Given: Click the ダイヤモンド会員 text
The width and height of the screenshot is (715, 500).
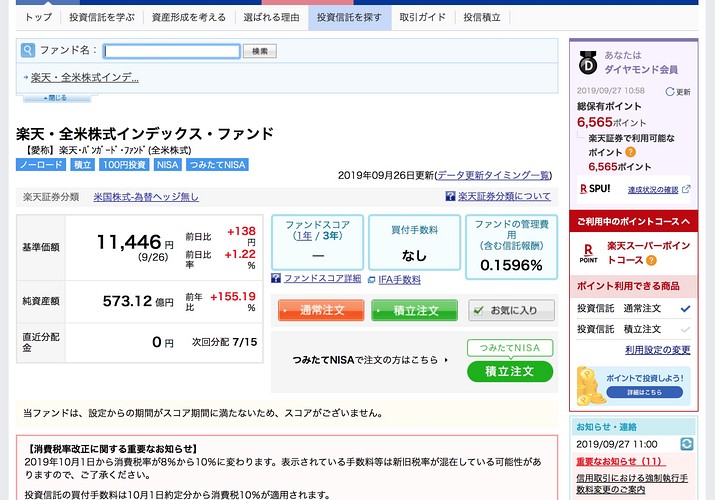Looking at the screenshot, I should pyautogui.click(x=641, y=69).
